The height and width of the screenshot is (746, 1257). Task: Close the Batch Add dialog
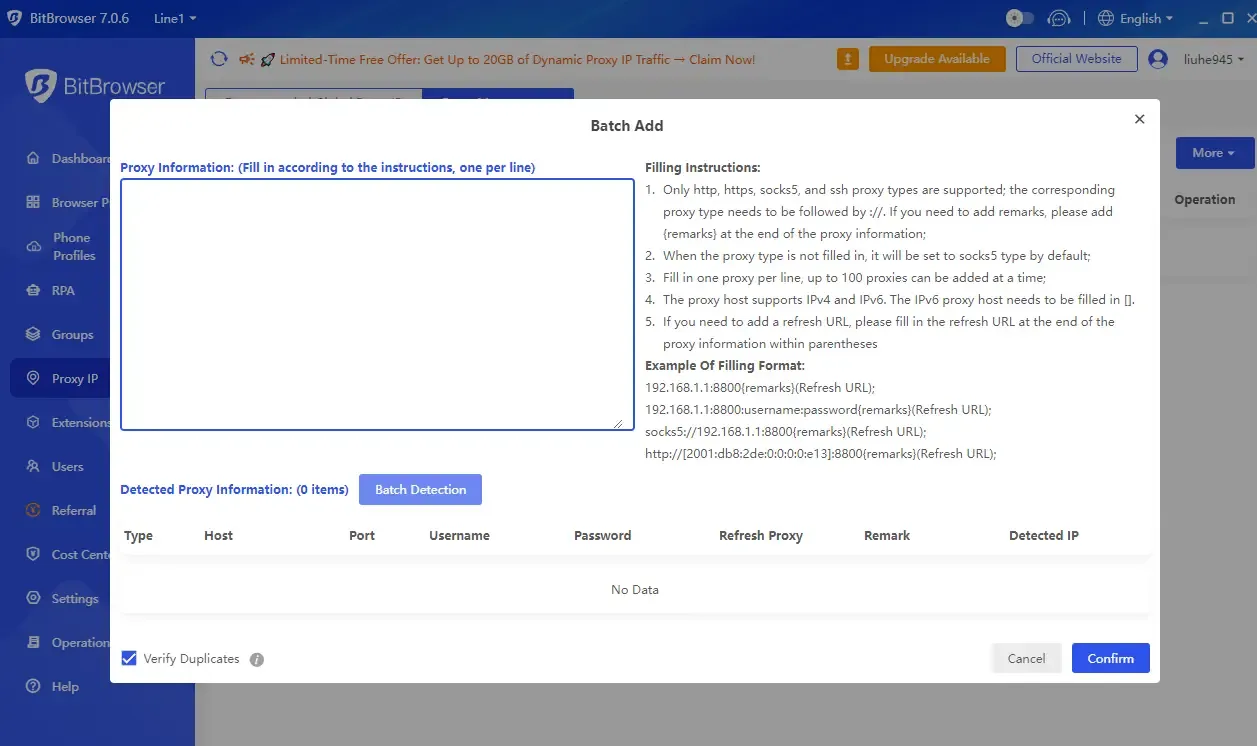pyautogui.click(x=1139, y=119)
